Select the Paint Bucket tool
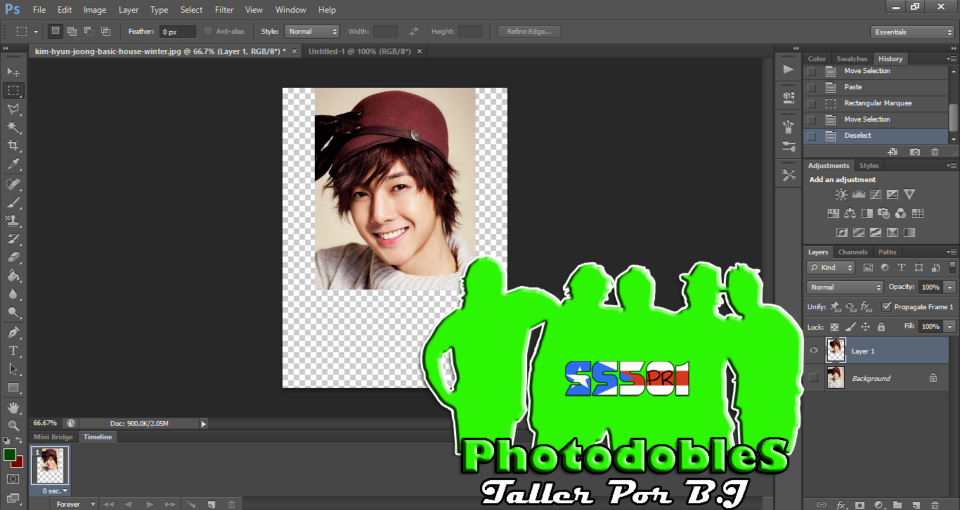The height and width of the screenshot is (510, 960). click(13, 276)
